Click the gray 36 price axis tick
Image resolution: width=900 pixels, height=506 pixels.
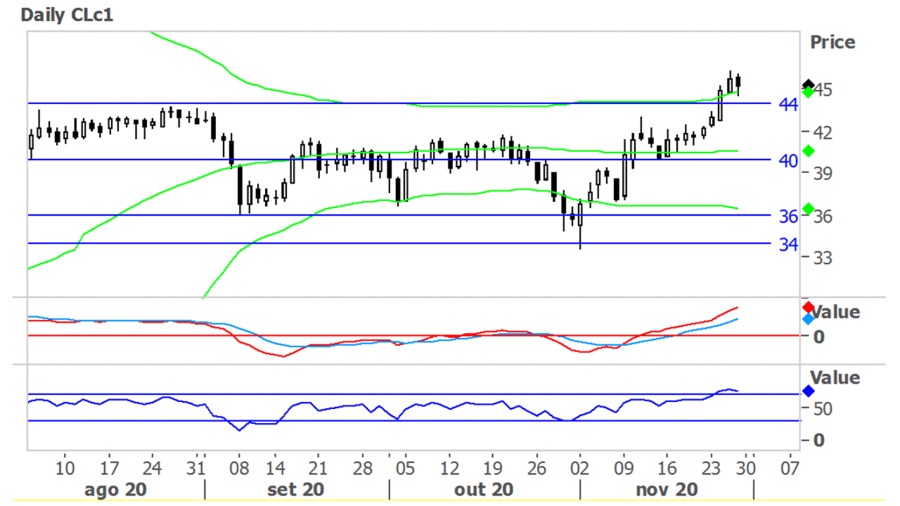[823, 217]
